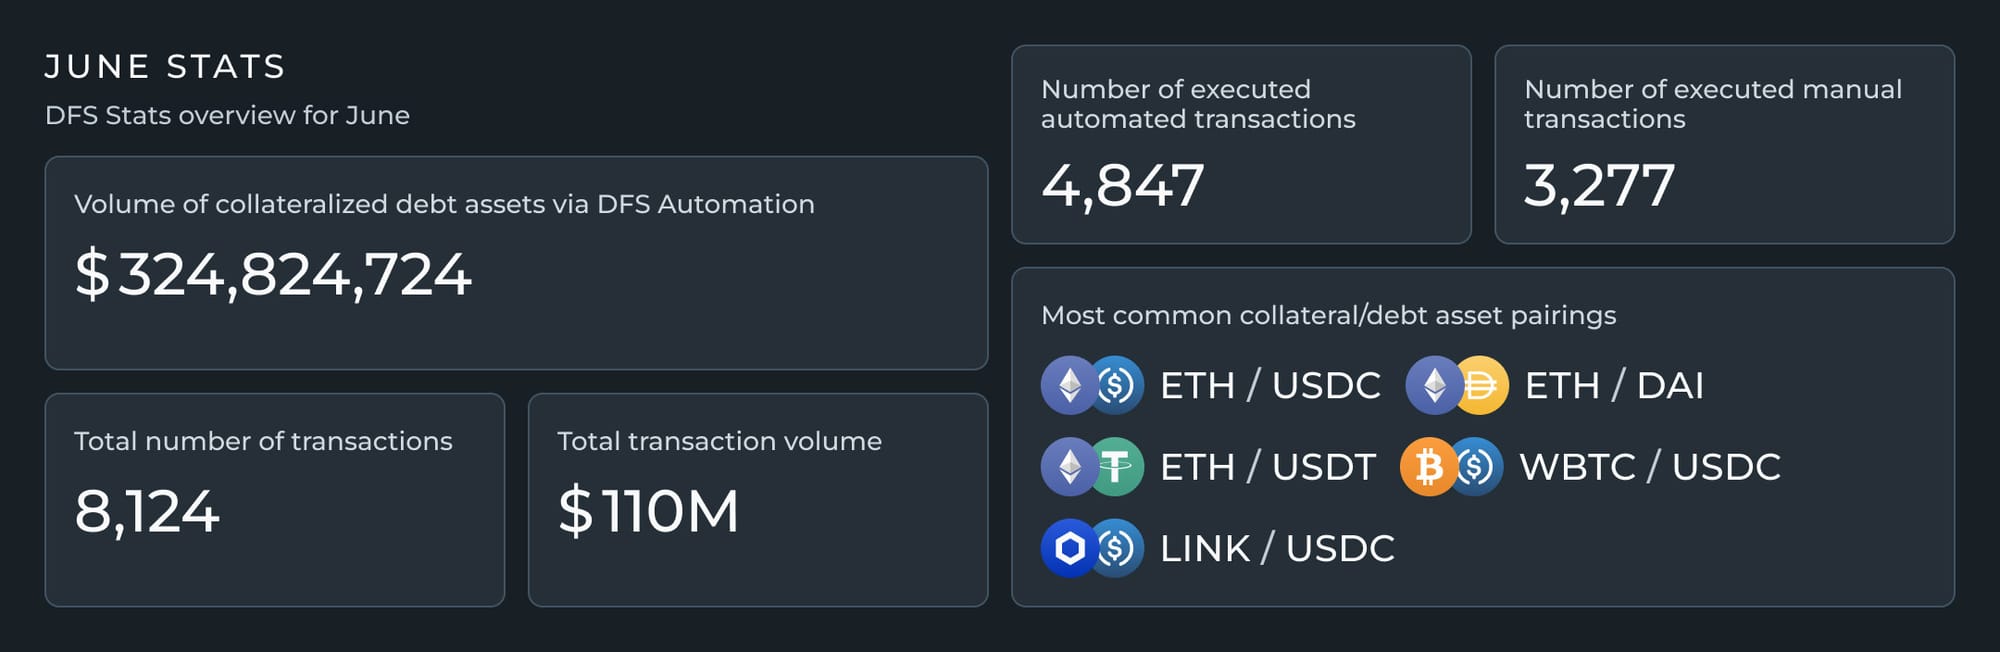Select the WBTC / USDC pairing label

(x=1650, y=467)
